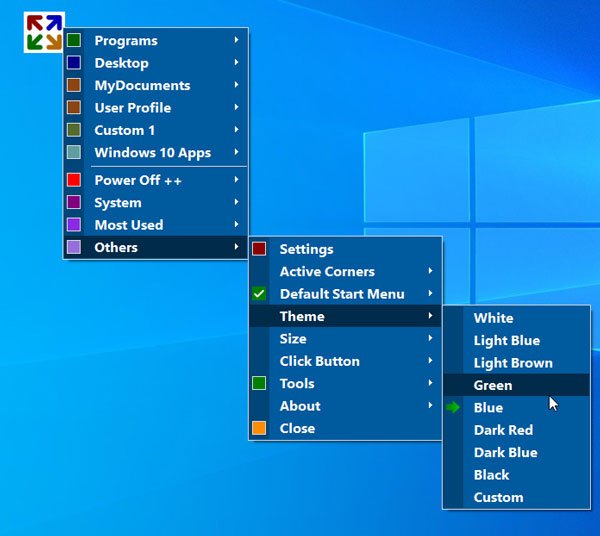Select the Dark Blue theme
The width and height of the screenshot is (600, 536).
click(x=517, y=452)
